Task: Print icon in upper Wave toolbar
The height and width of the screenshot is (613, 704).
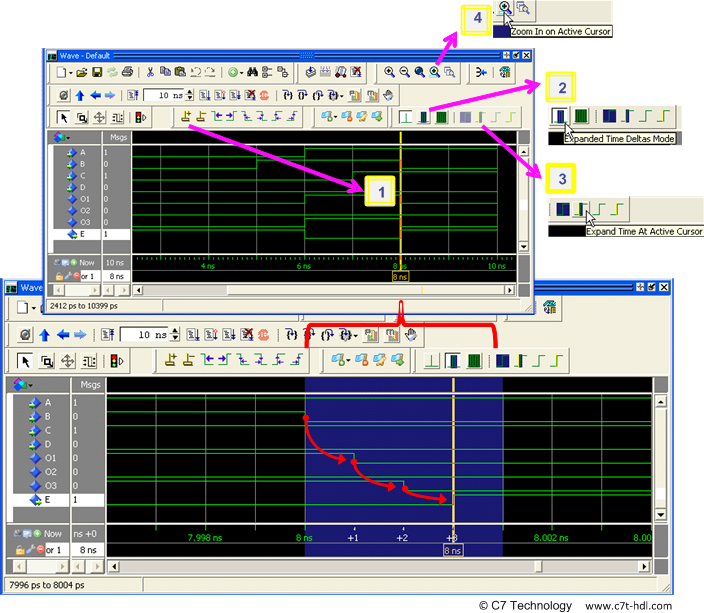Action: pos(128,72)
